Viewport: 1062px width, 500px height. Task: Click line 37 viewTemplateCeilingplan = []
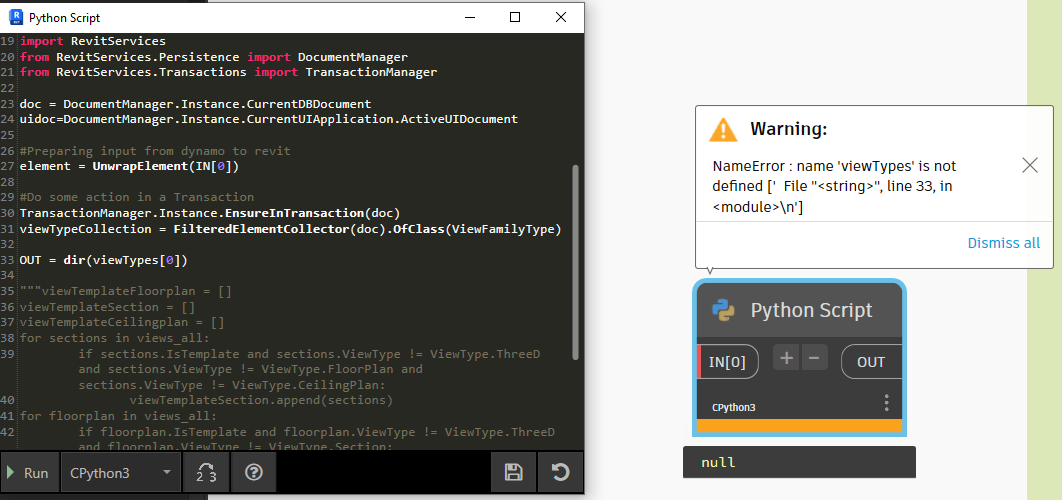[x=122, y=323]
